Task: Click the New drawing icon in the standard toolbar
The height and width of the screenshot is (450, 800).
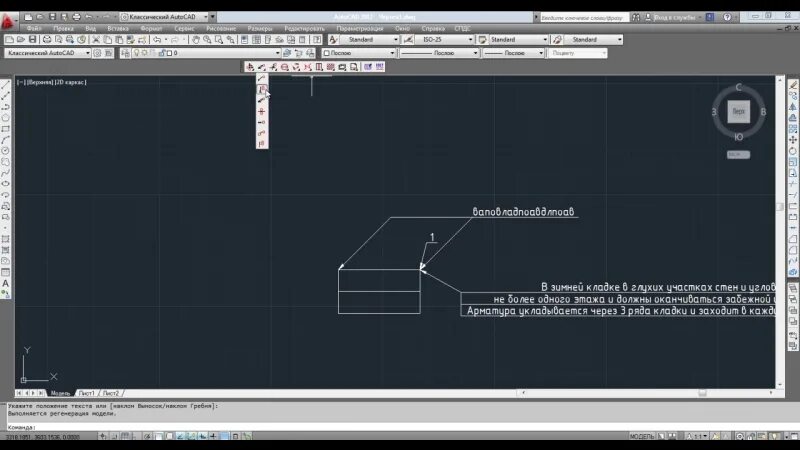Action: (9, 39)
